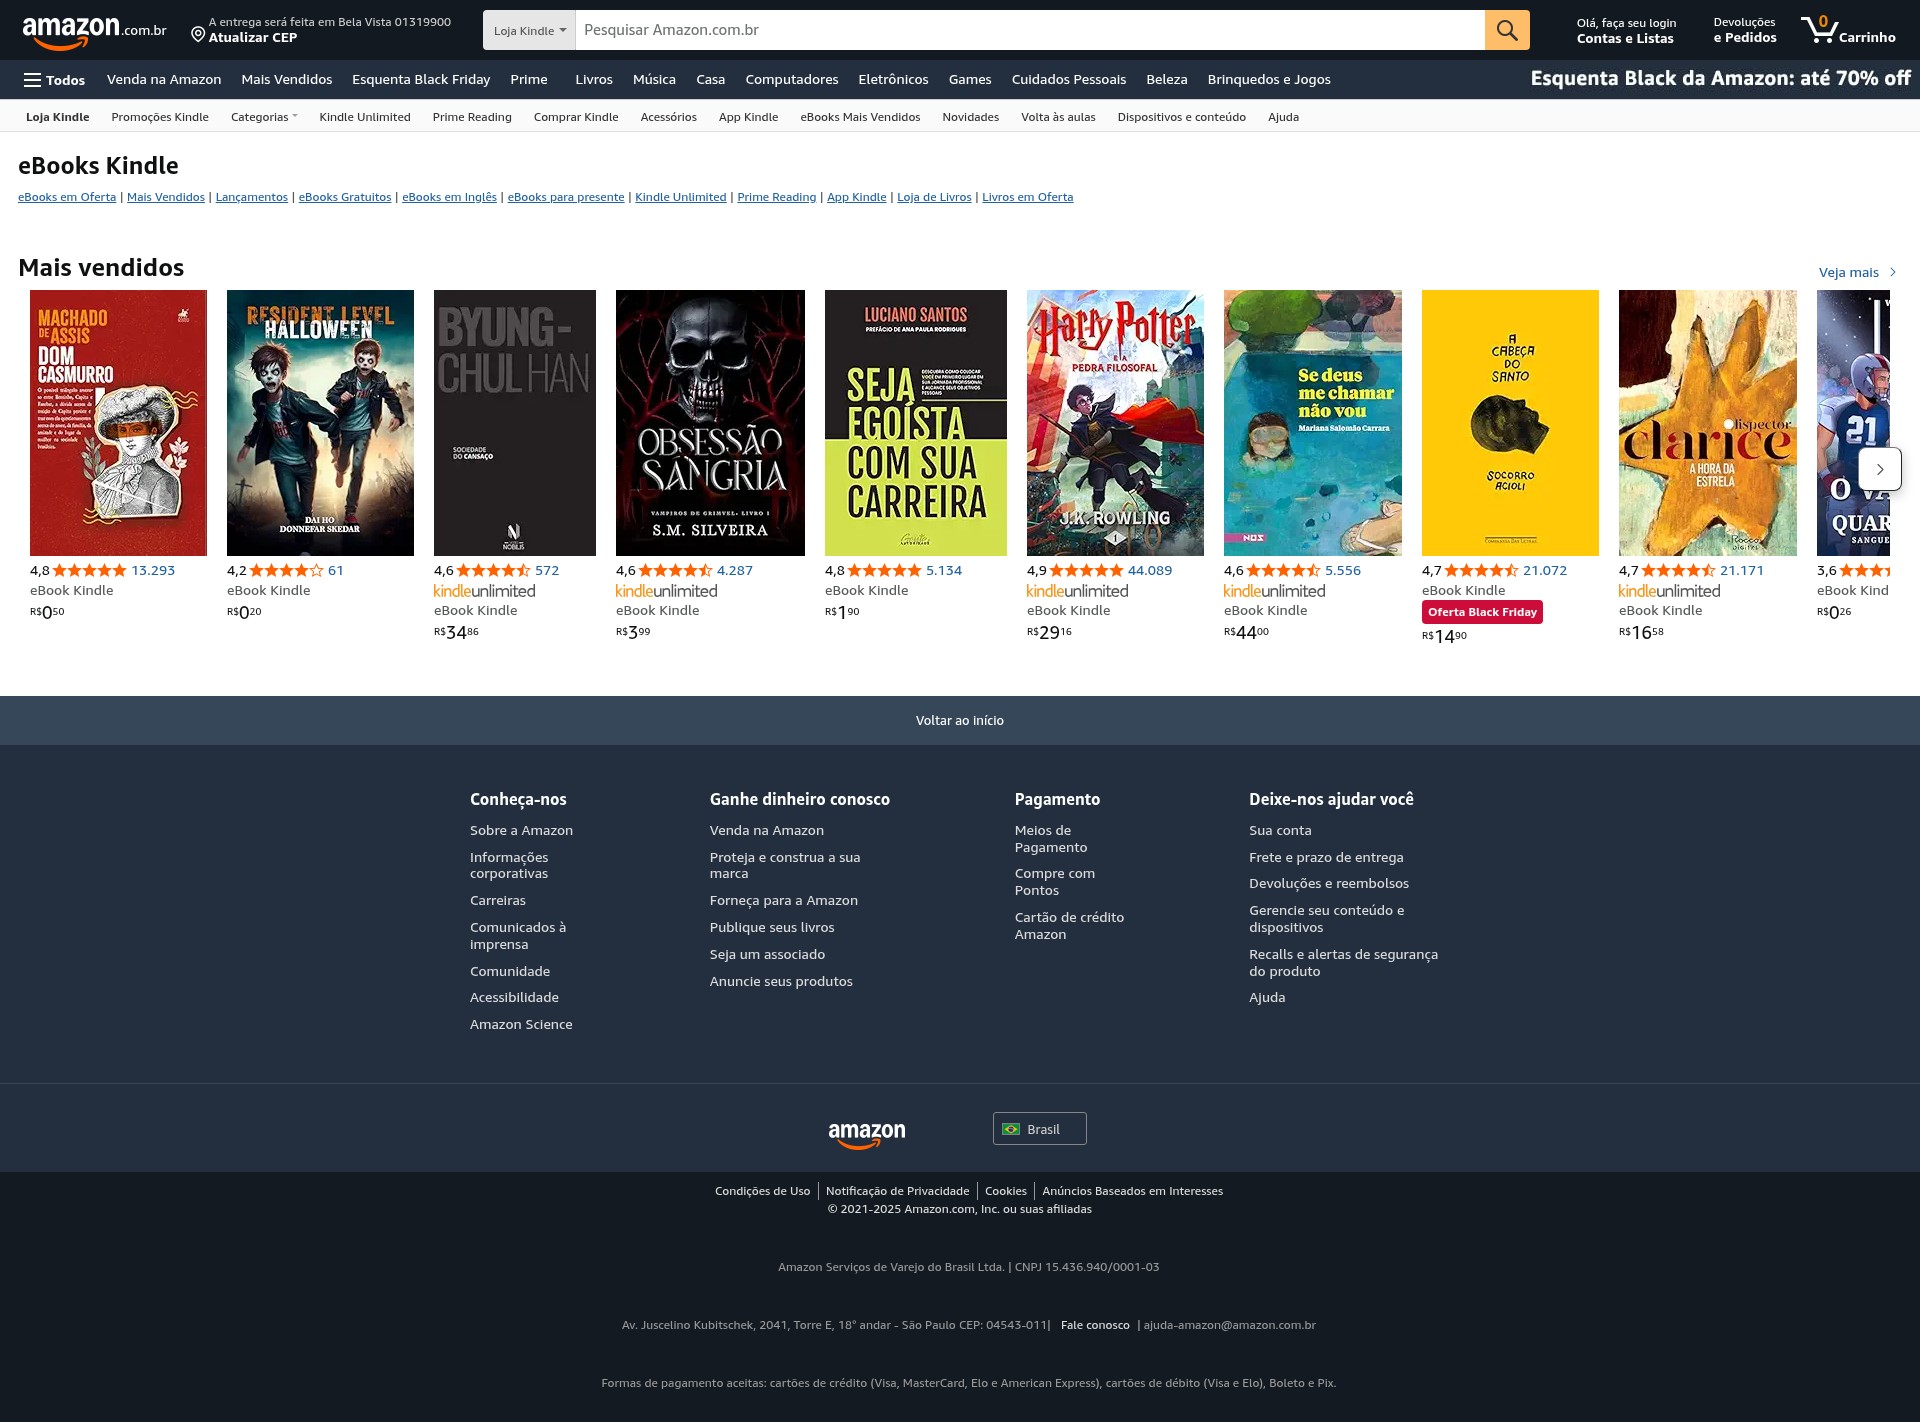This screenshot has width=1920, height=1422.
Task: Open Notificação de Privacidade link
Action: 897,1191
